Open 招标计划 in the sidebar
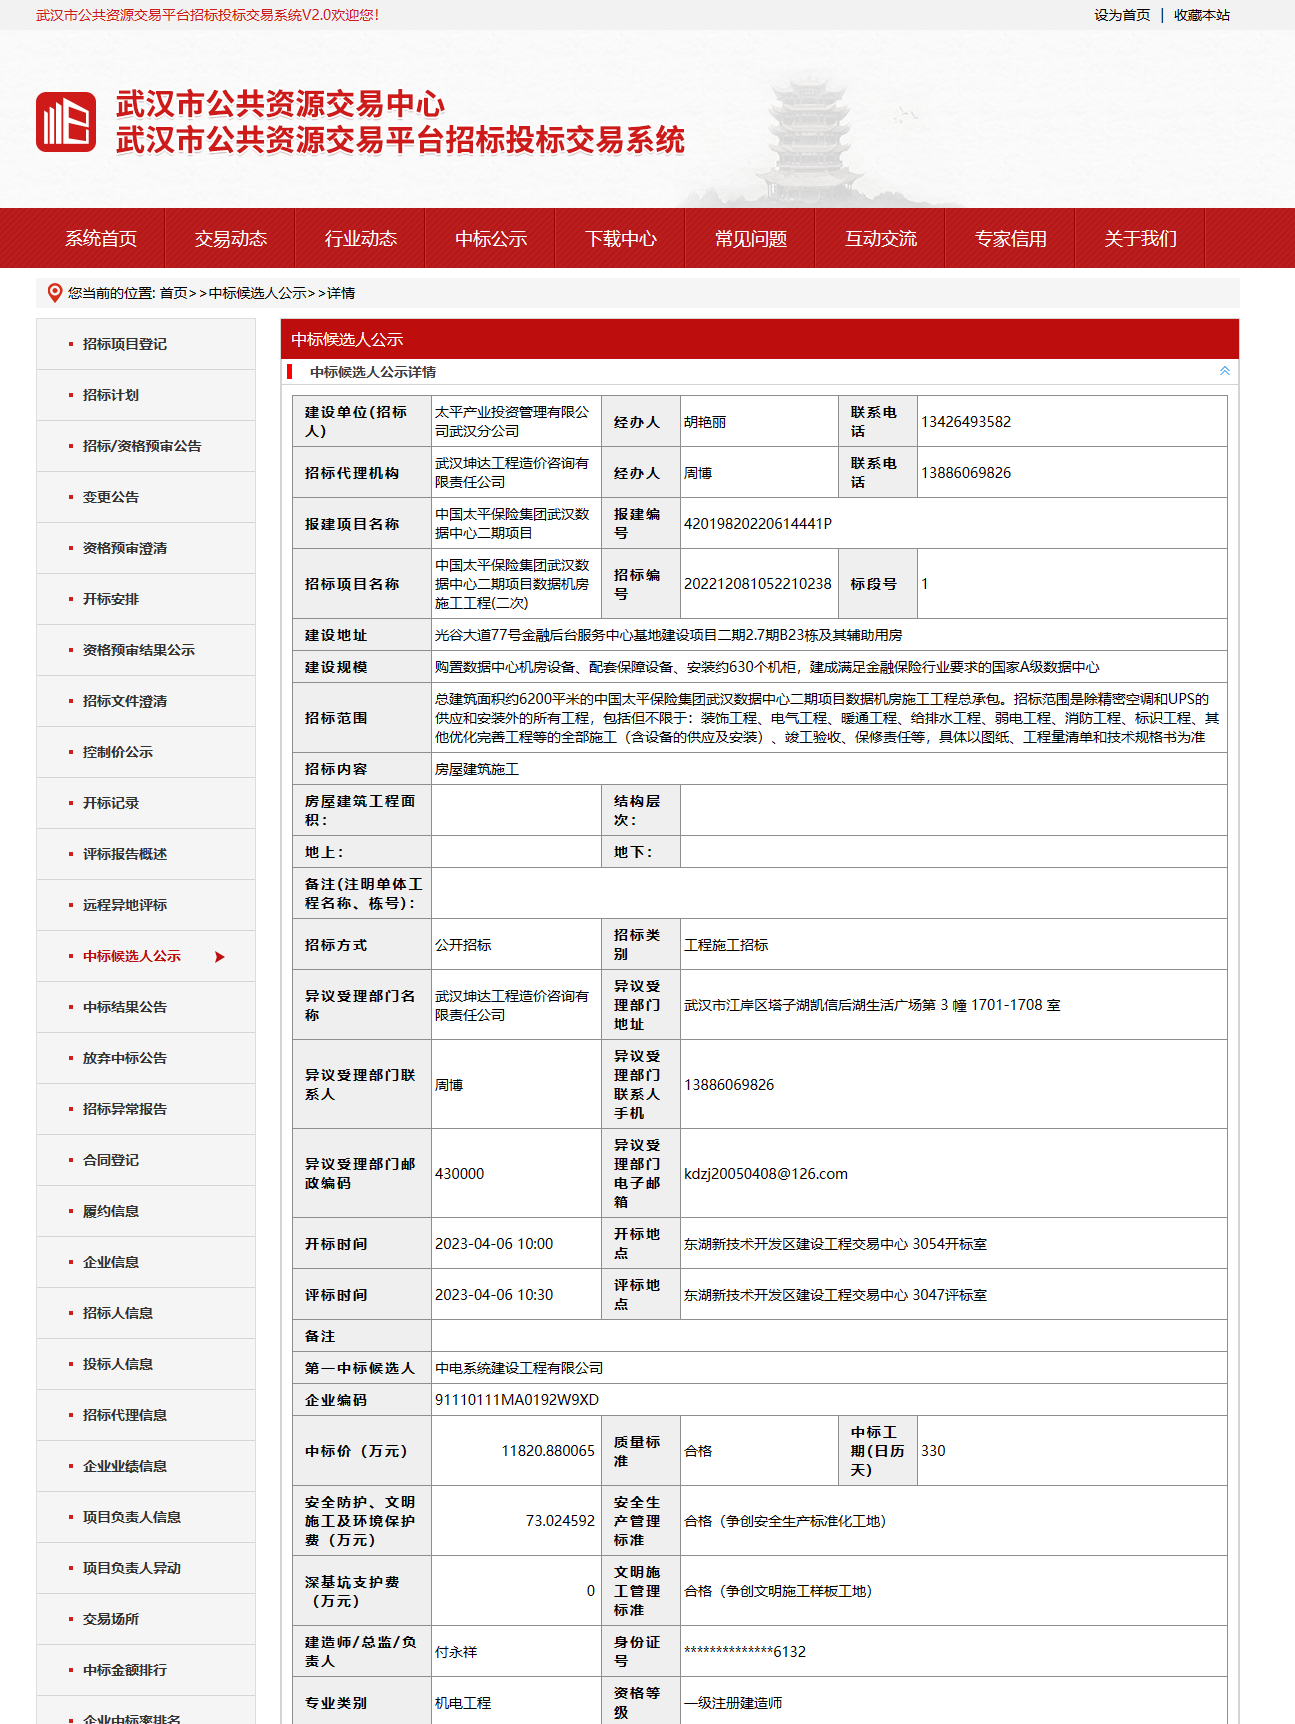The height and width of the screenshot is (1724, 1295). coord(111,395)
